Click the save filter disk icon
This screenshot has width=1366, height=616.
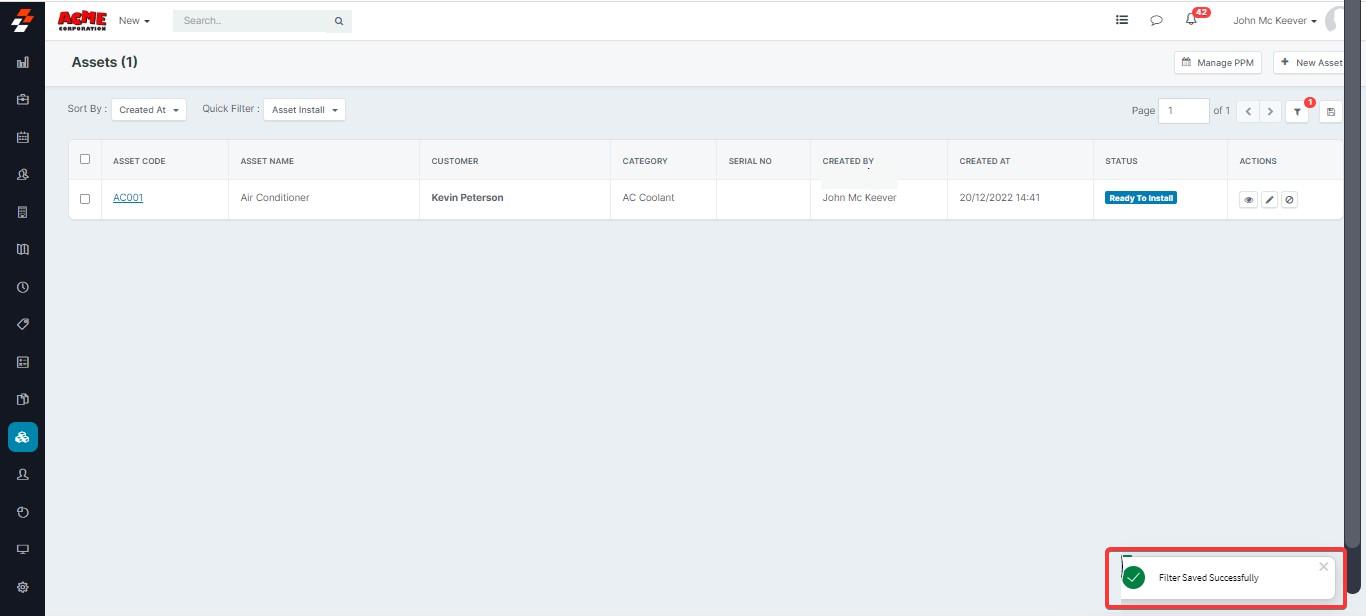(1330, 111)
